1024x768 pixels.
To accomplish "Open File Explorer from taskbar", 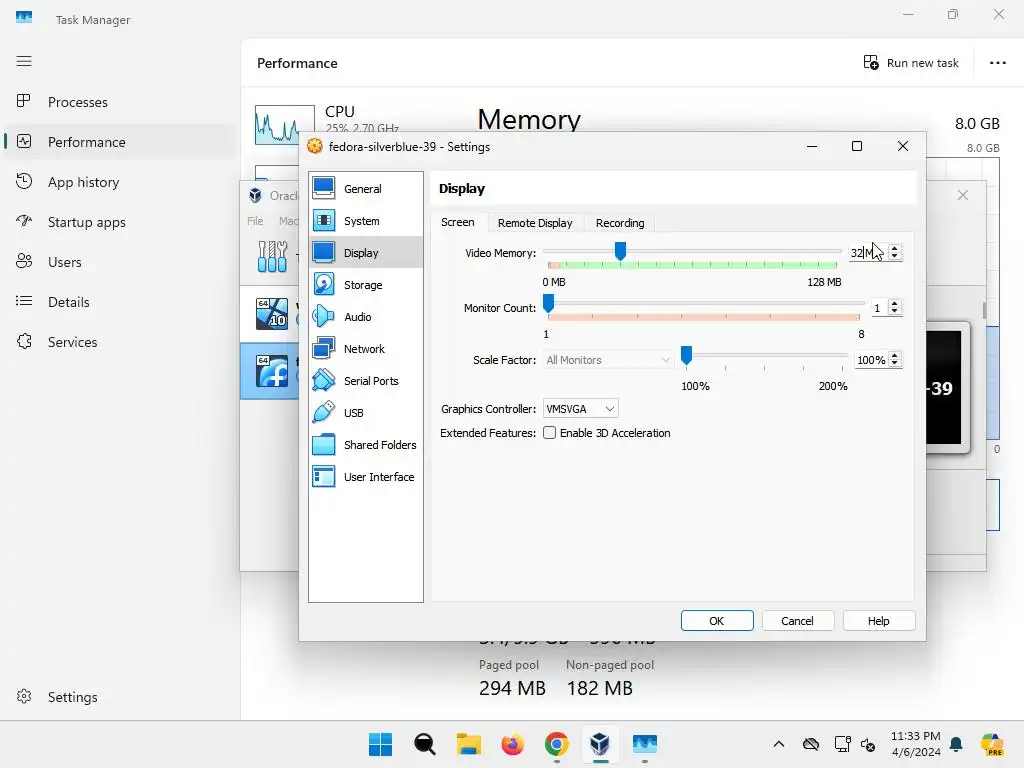I will 468,744.
